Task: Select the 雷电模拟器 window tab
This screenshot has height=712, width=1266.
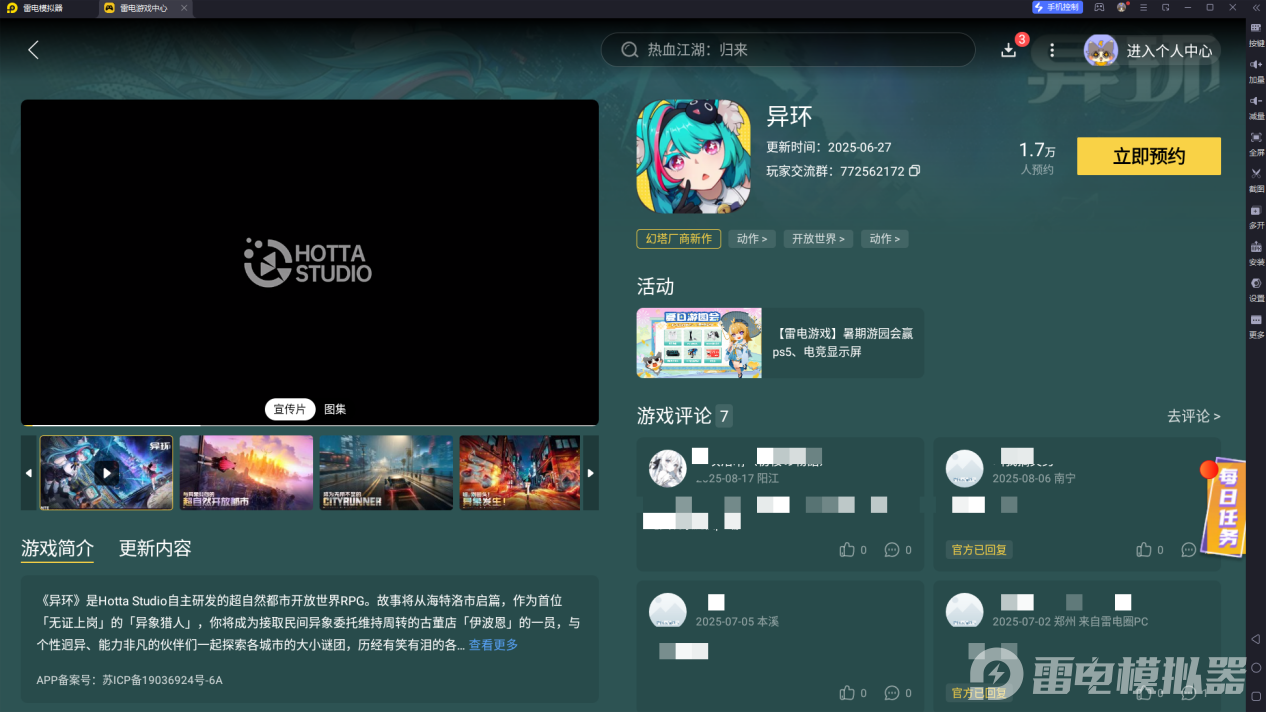Action: (42, 8)
